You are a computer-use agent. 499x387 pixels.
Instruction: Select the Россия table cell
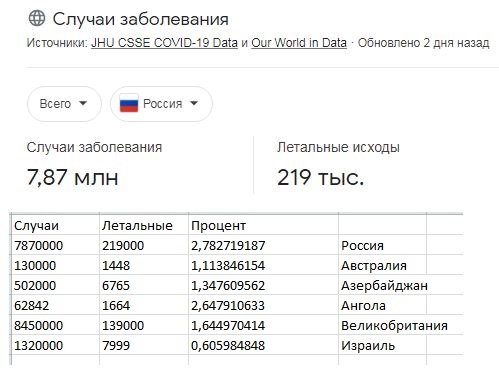click(382, 245)
